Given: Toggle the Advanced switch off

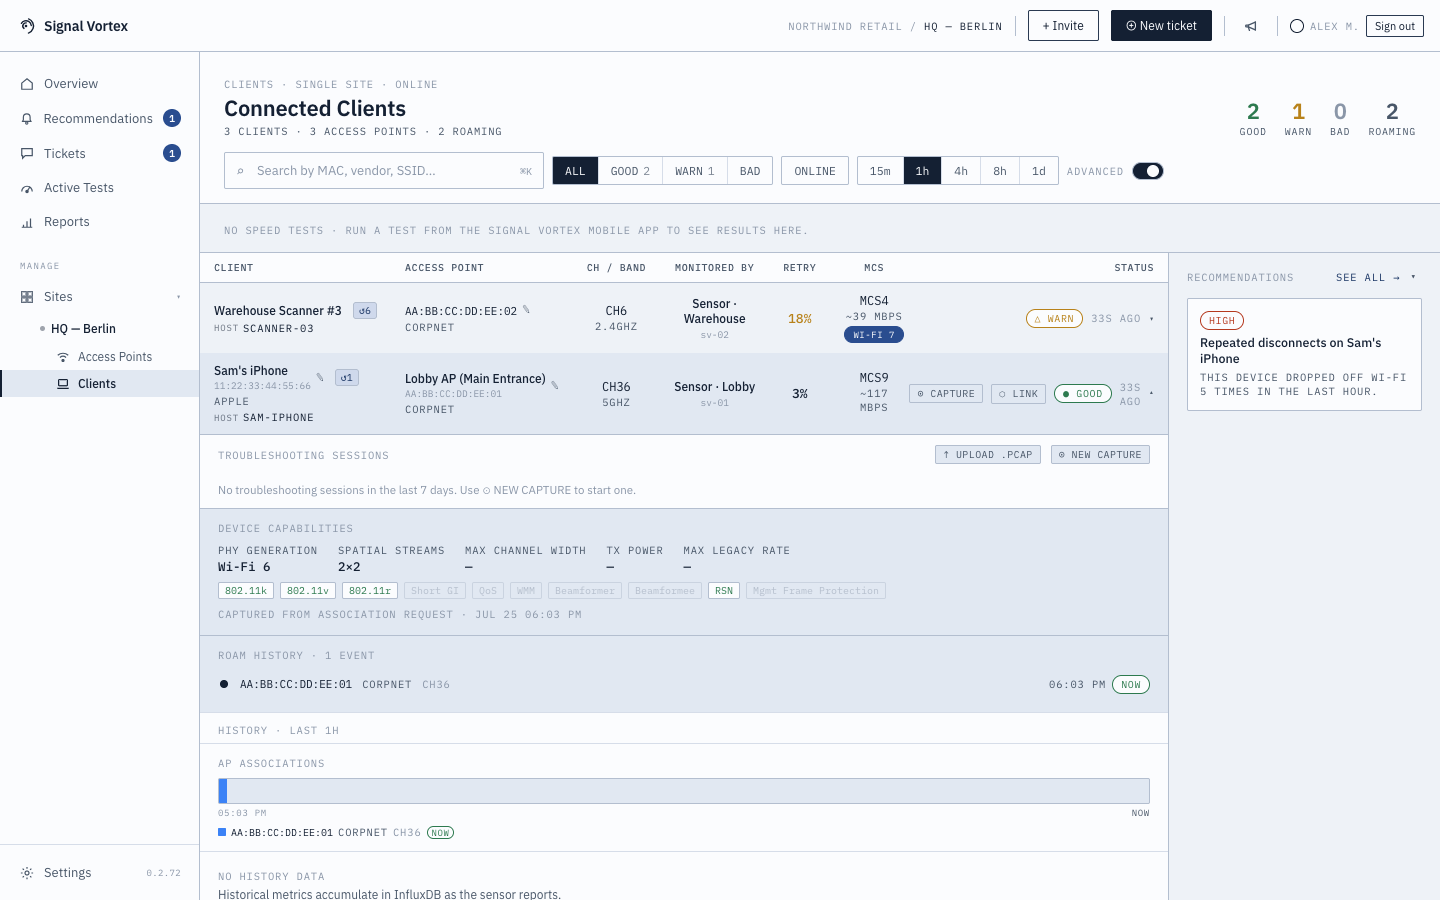Looking at the screenshot, I should click(1148, 171).
